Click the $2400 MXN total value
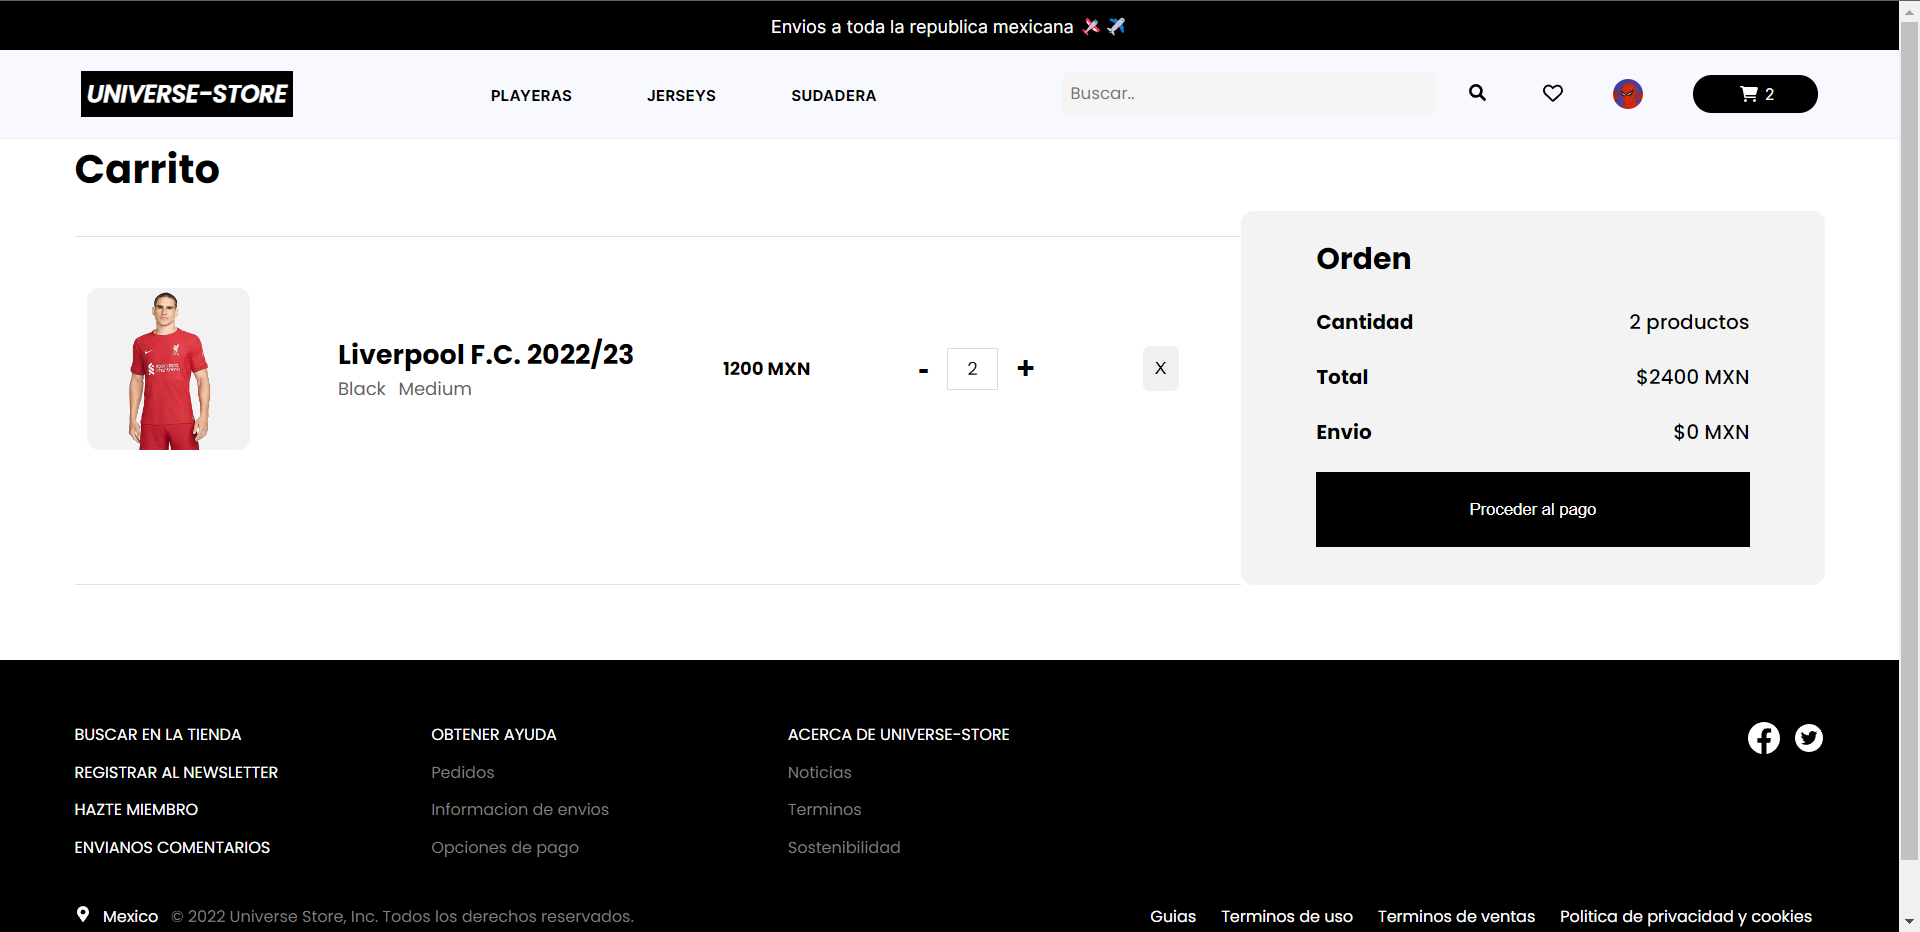The width and height of the screenshot is (1920, 932). (1693, 377)
